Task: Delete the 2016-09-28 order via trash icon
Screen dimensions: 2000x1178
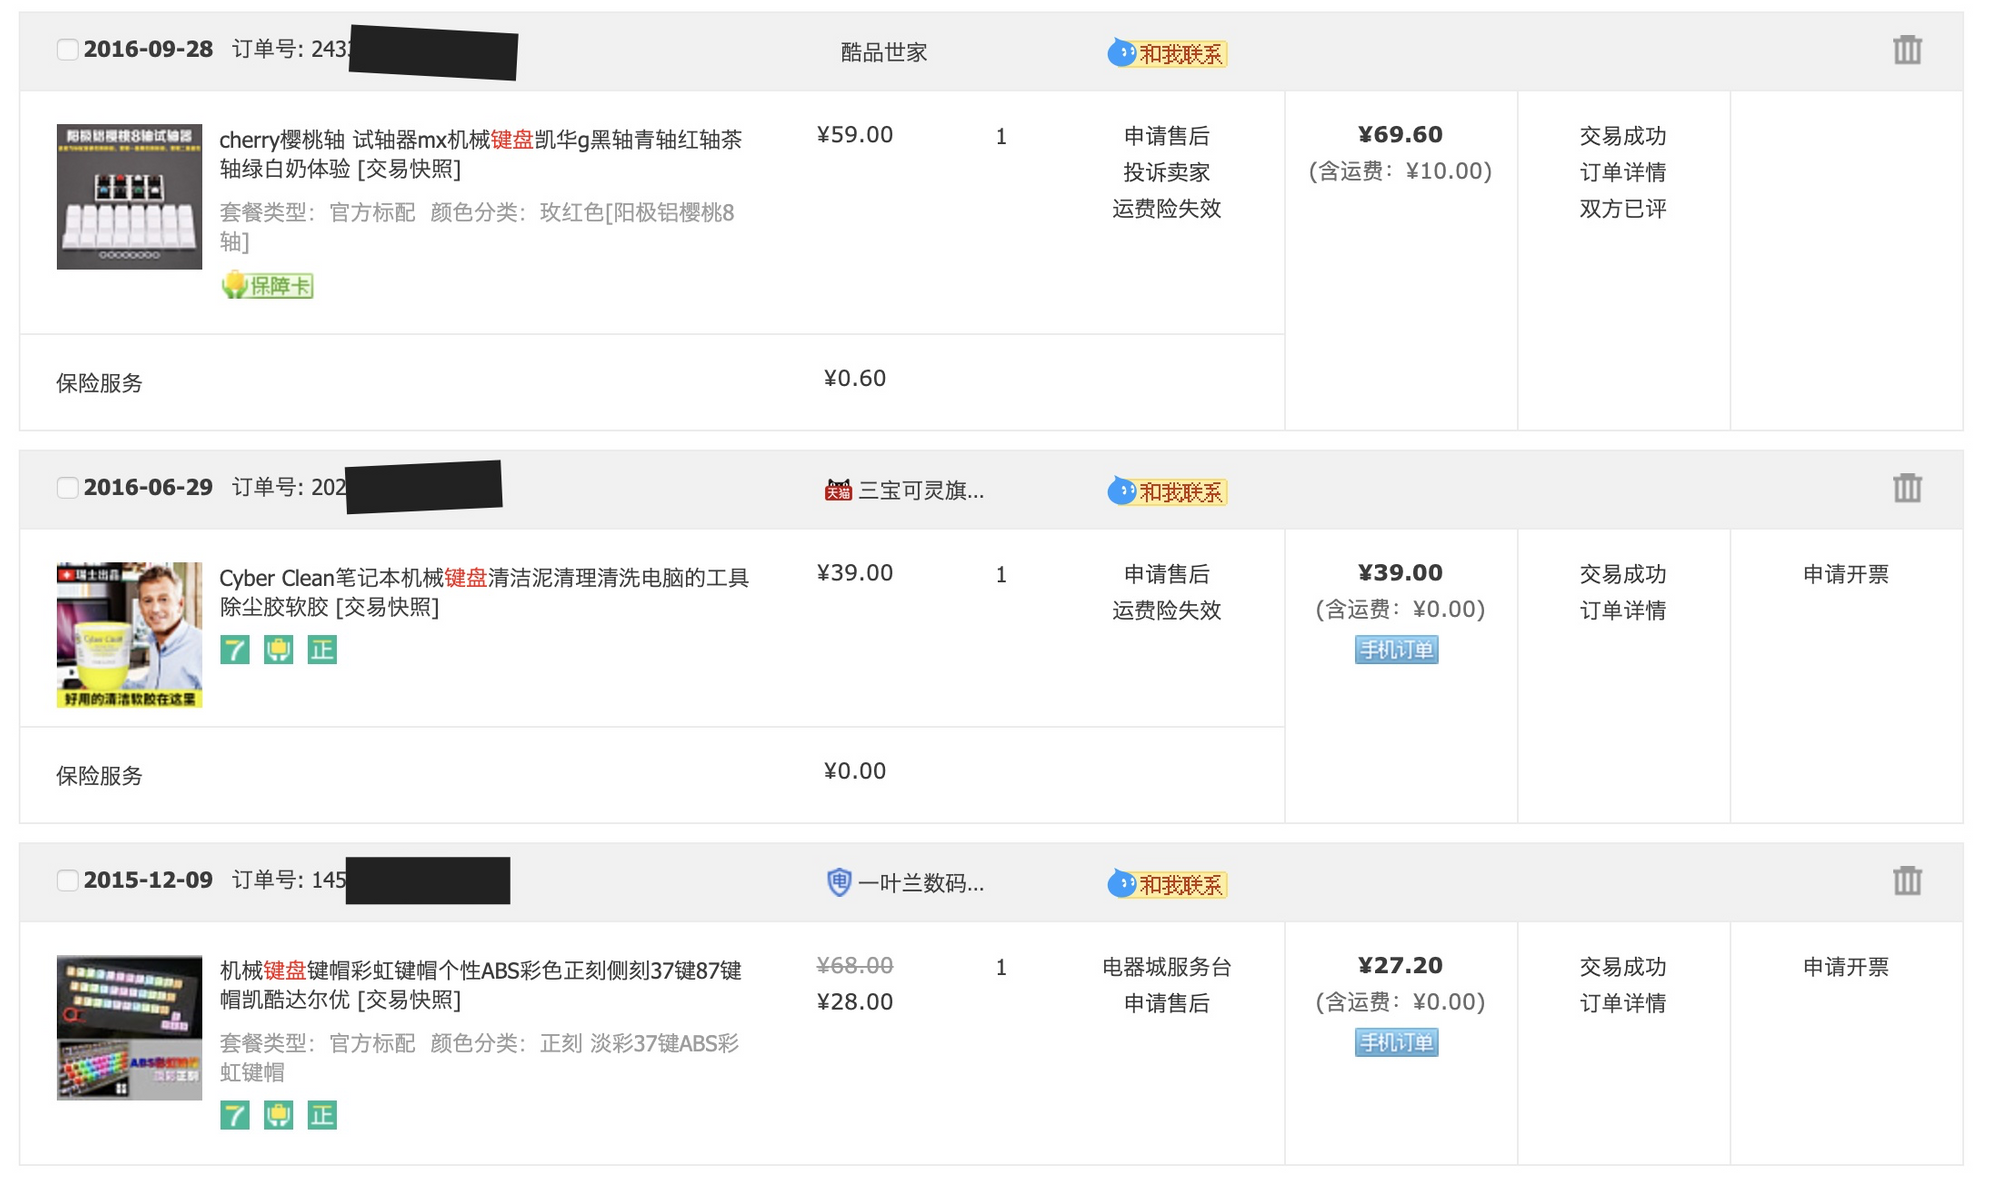Action: 1906,50
